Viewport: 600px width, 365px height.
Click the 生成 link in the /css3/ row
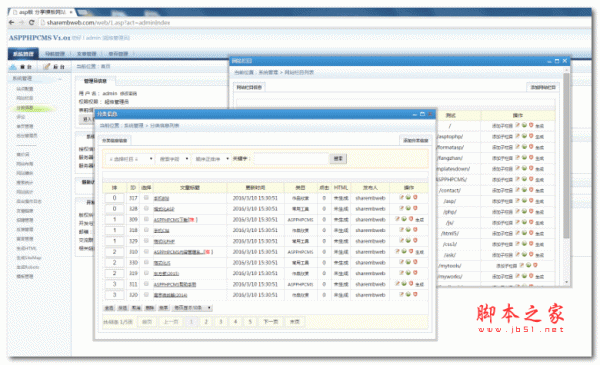(x=540, y=244)
